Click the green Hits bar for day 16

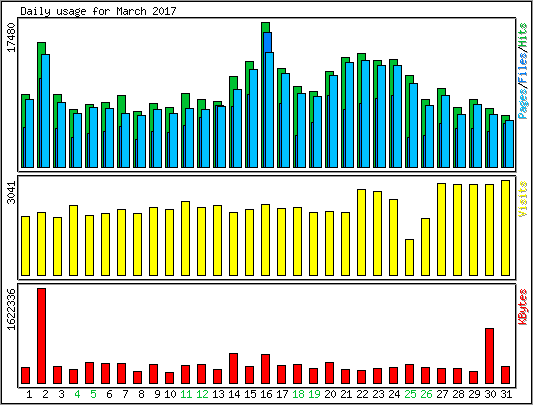[x=265, y=28]
